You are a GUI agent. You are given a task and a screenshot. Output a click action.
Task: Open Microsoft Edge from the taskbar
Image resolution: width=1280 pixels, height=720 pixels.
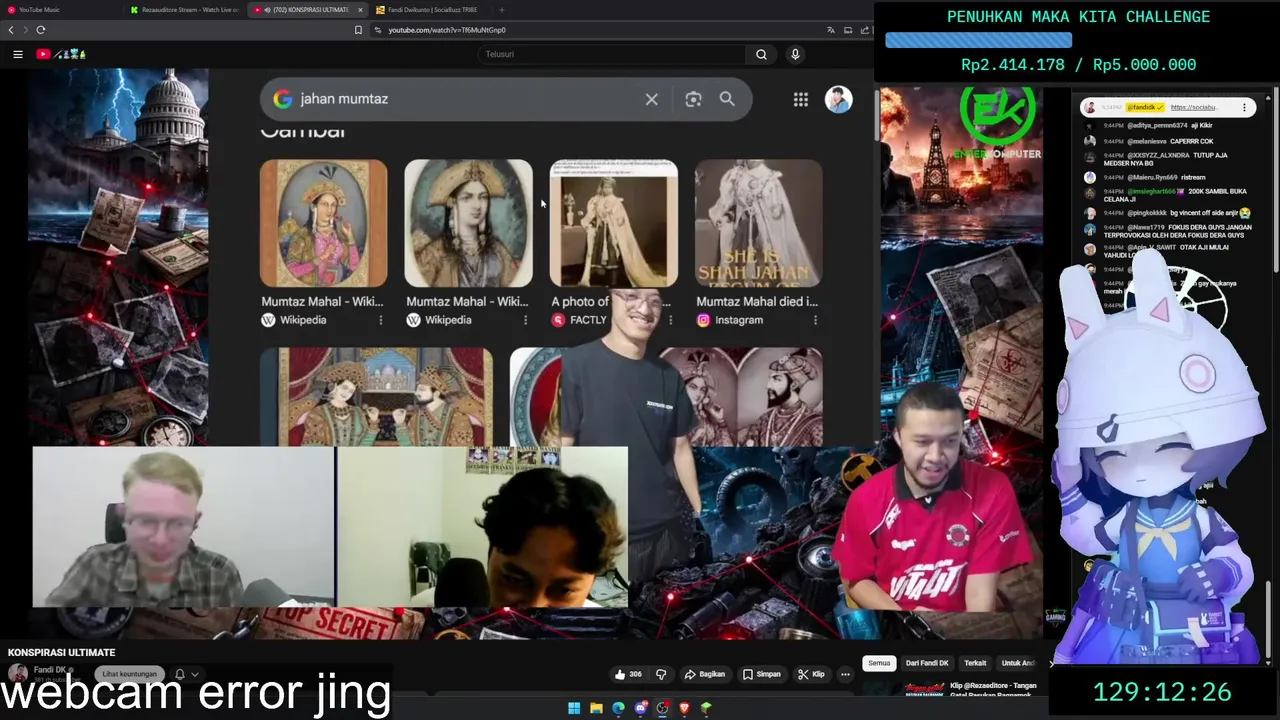[618, 708]
